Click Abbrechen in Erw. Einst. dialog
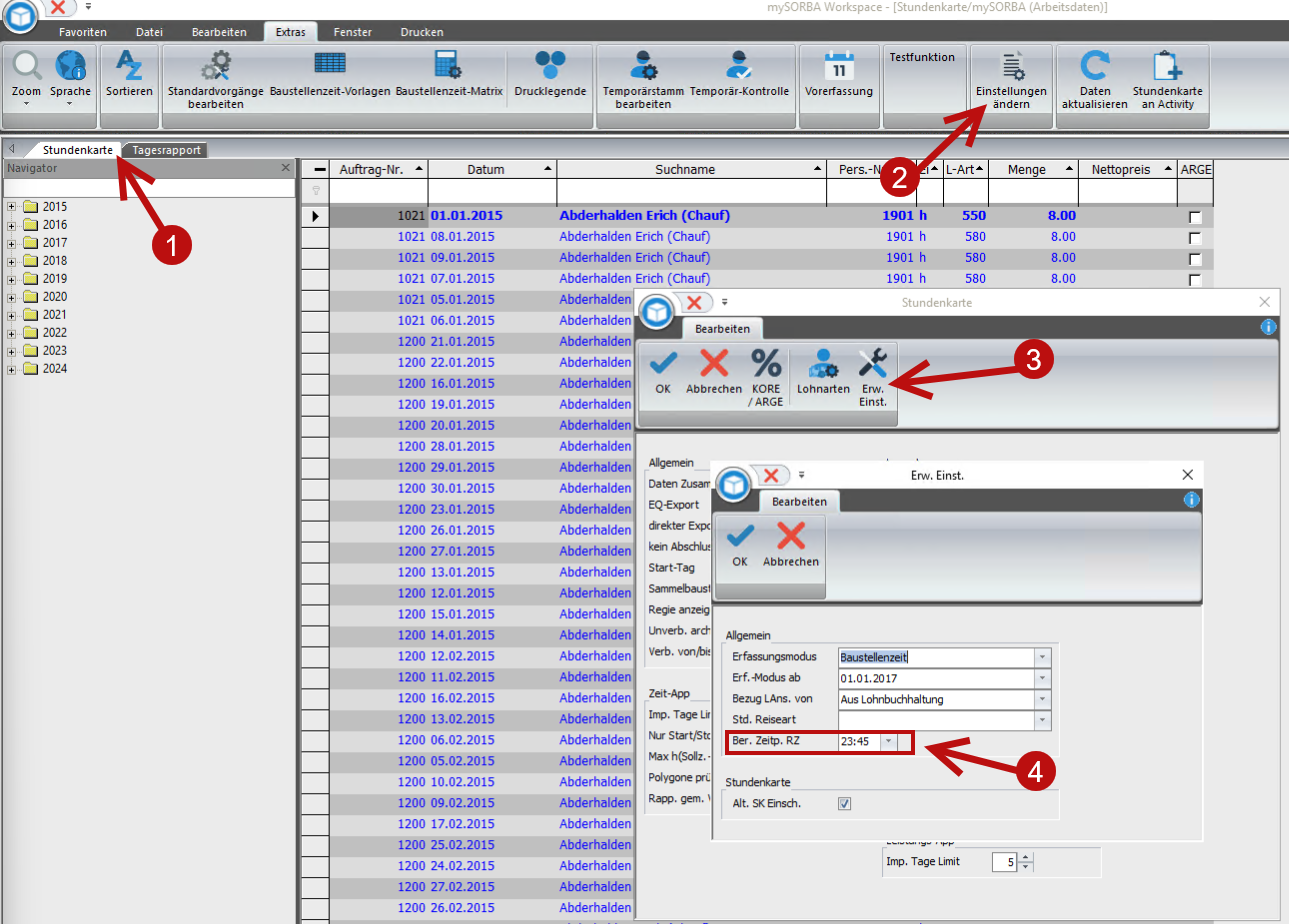Viewport: 1289px width, 924px height. (x=791, y=545)
